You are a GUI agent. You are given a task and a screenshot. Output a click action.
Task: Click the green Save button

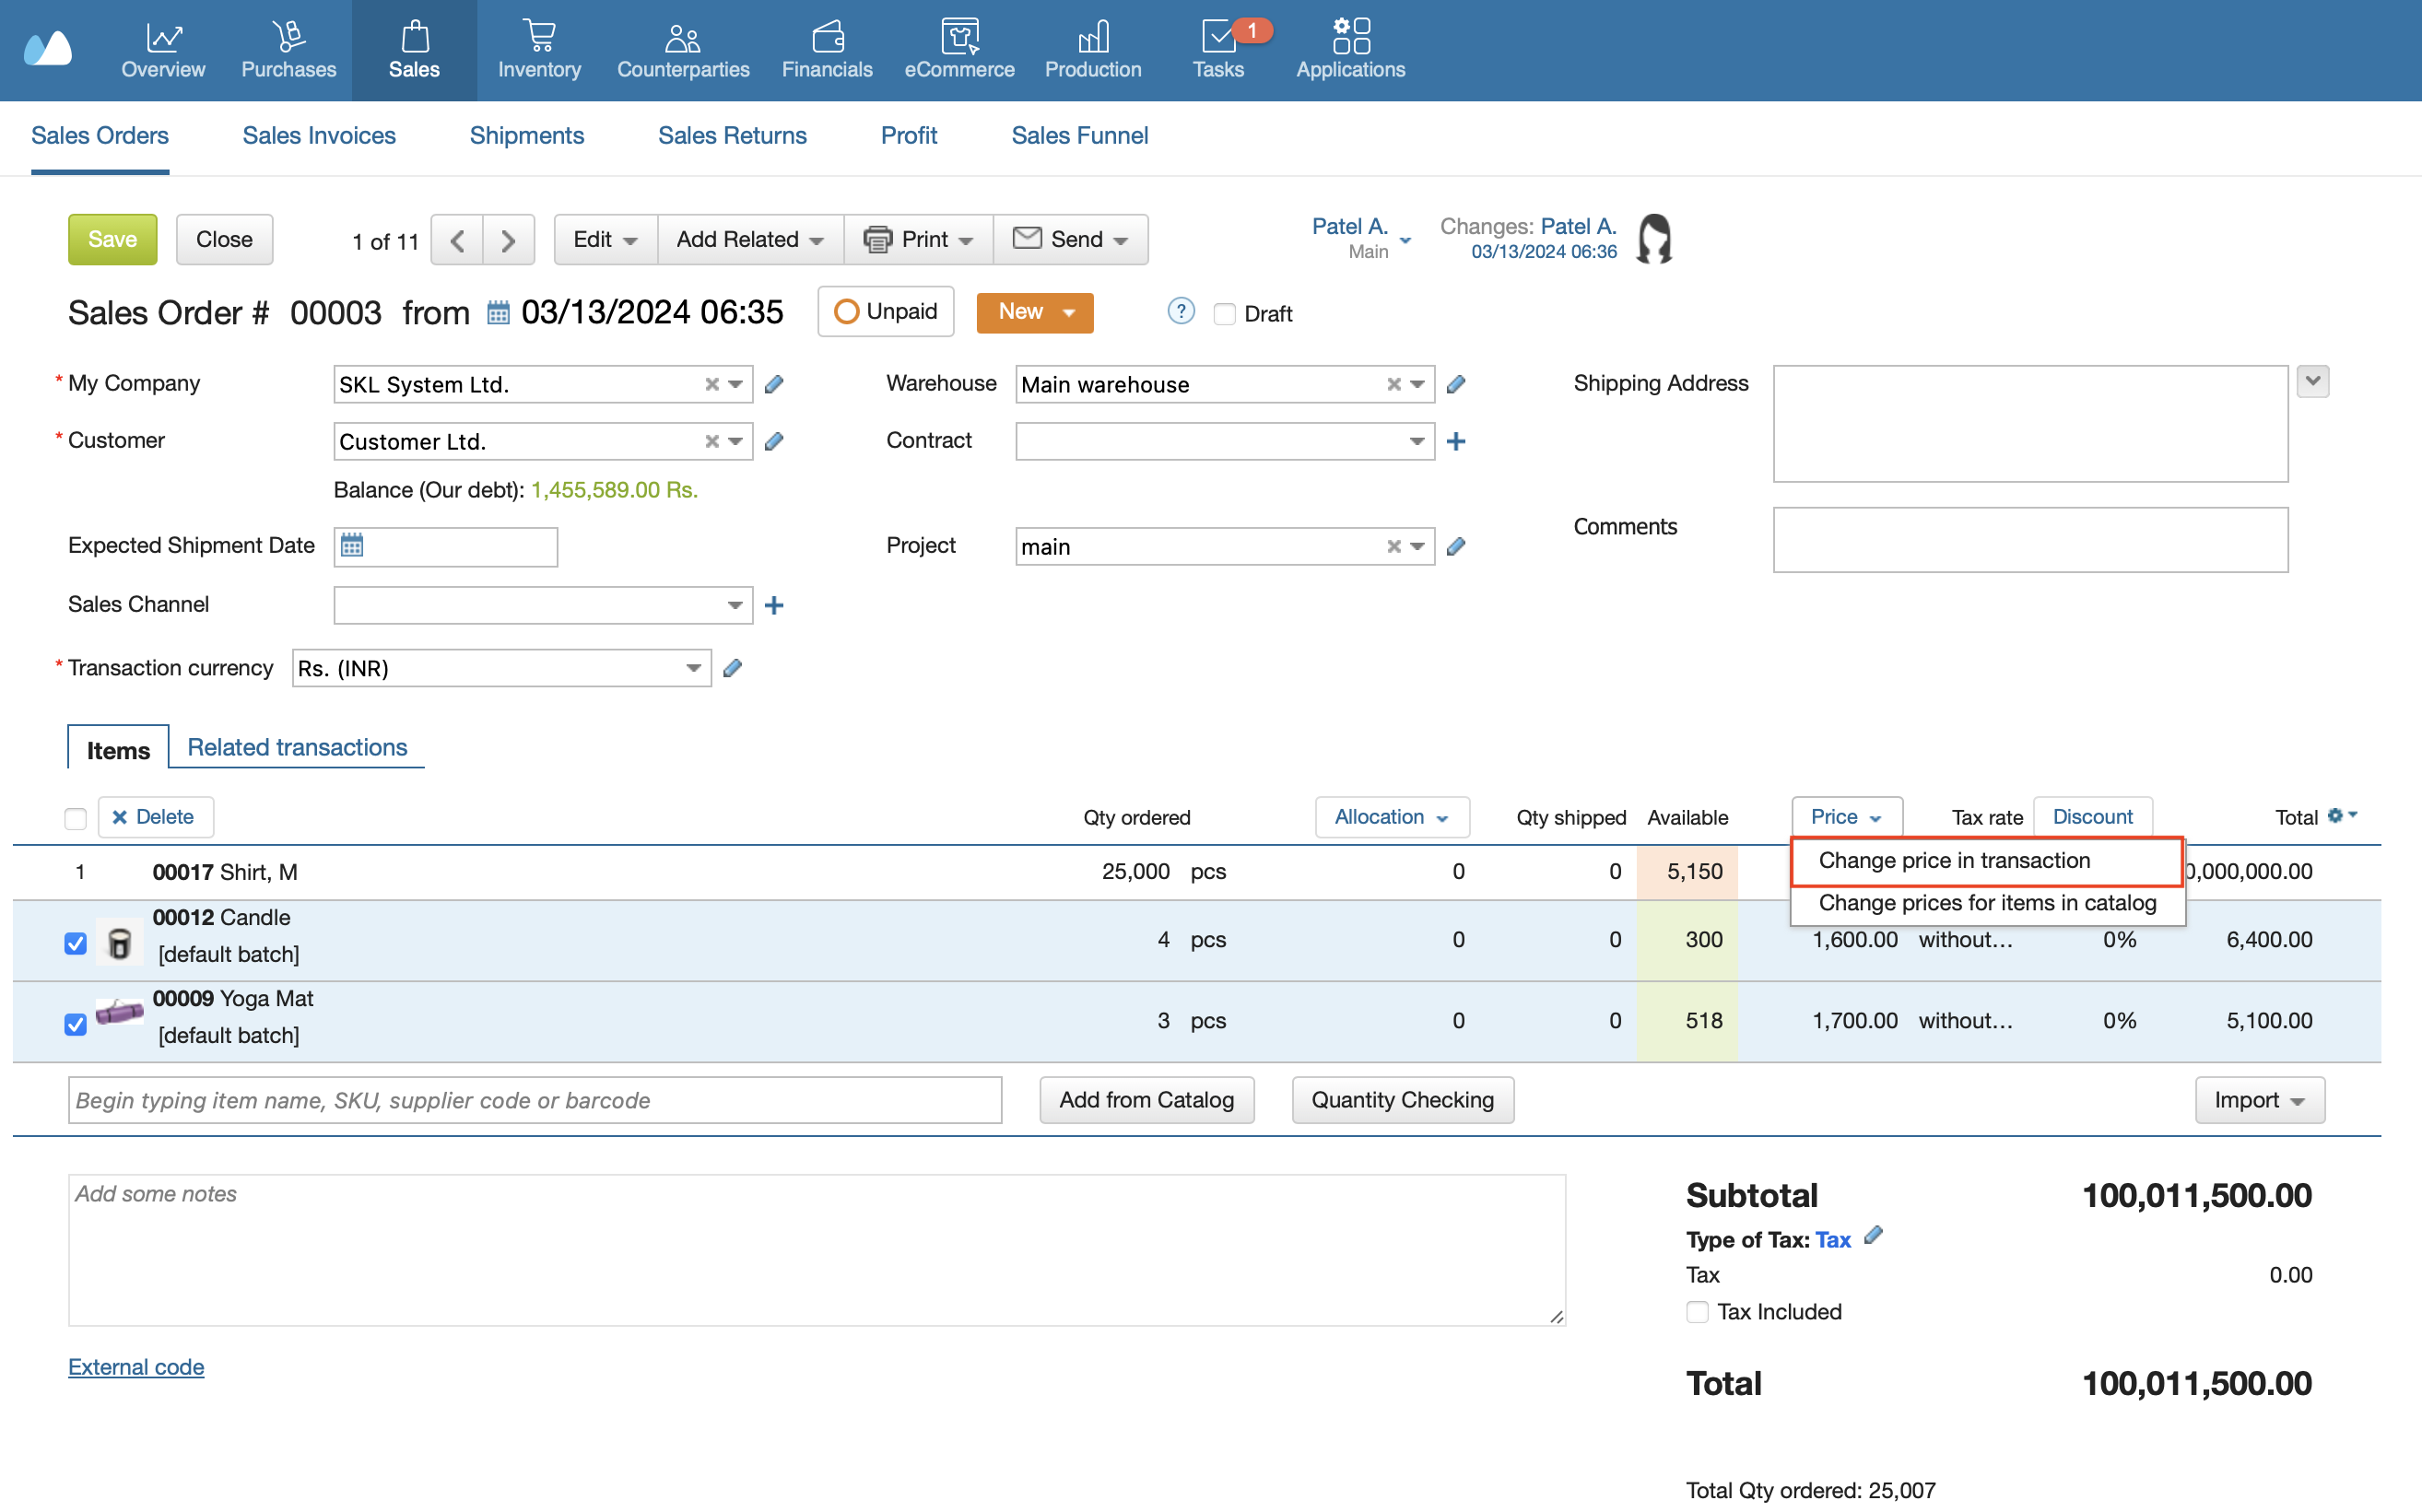click(112, 240)
